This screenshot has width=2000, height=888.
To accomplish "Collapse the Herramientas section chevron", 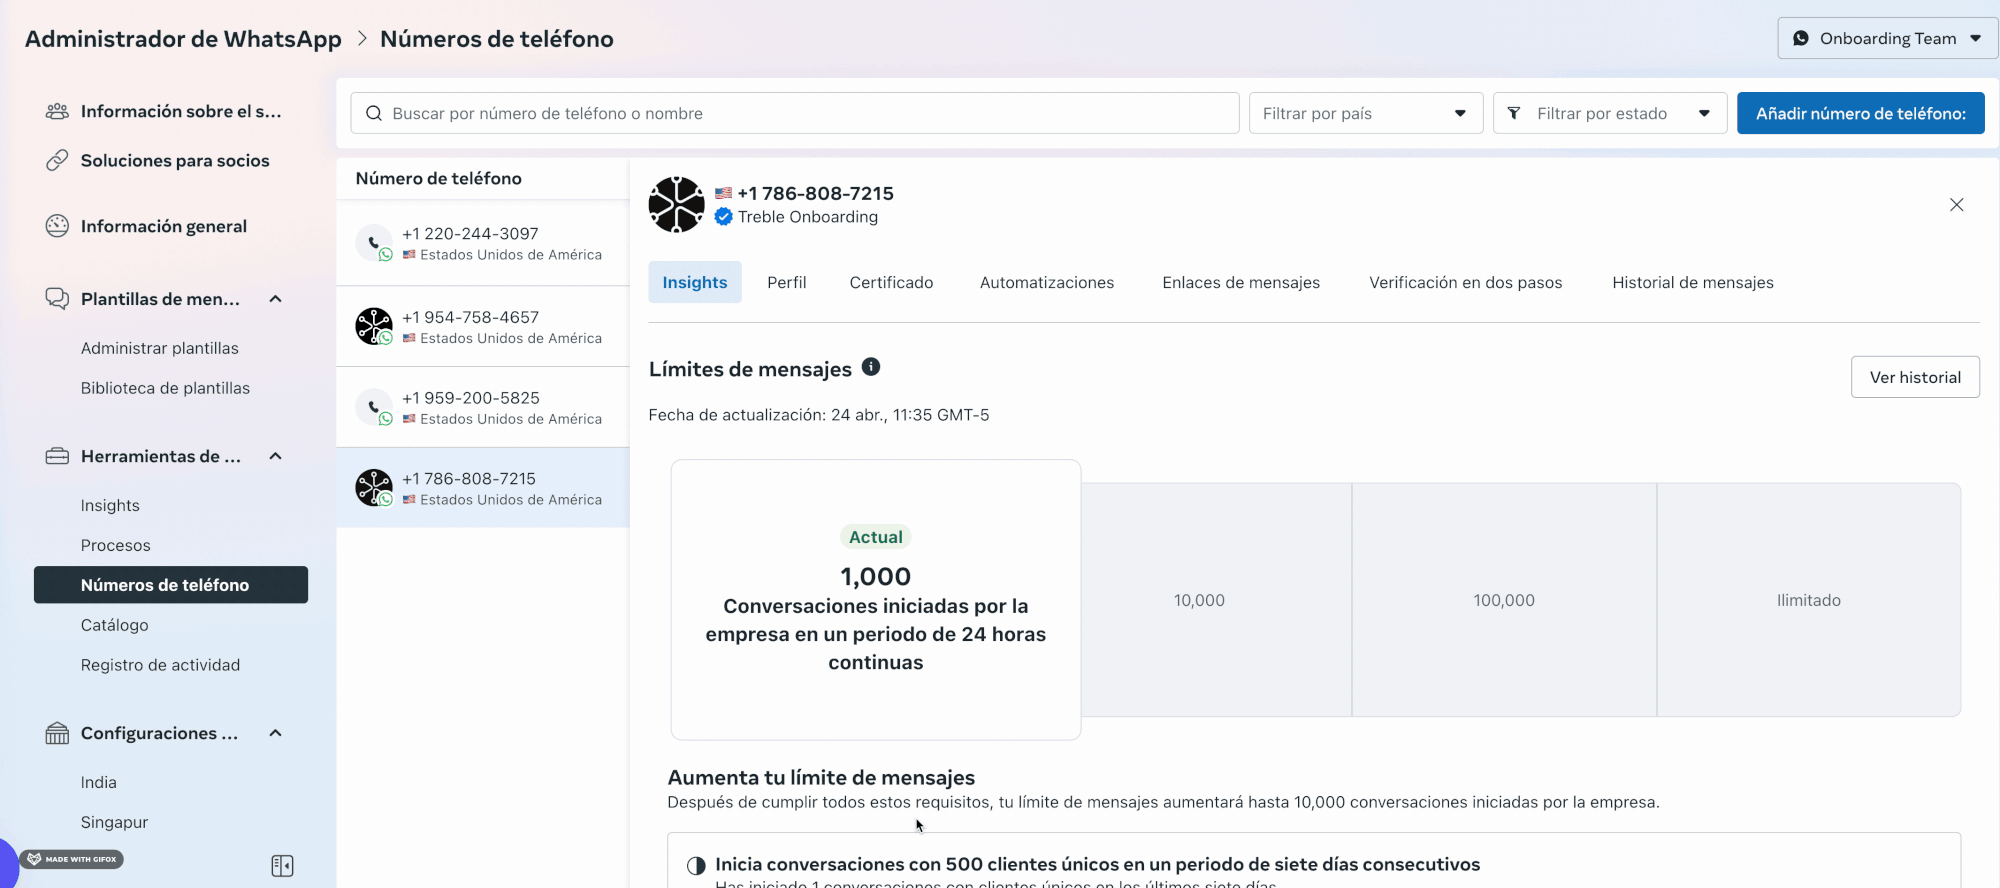I will 275,456.
